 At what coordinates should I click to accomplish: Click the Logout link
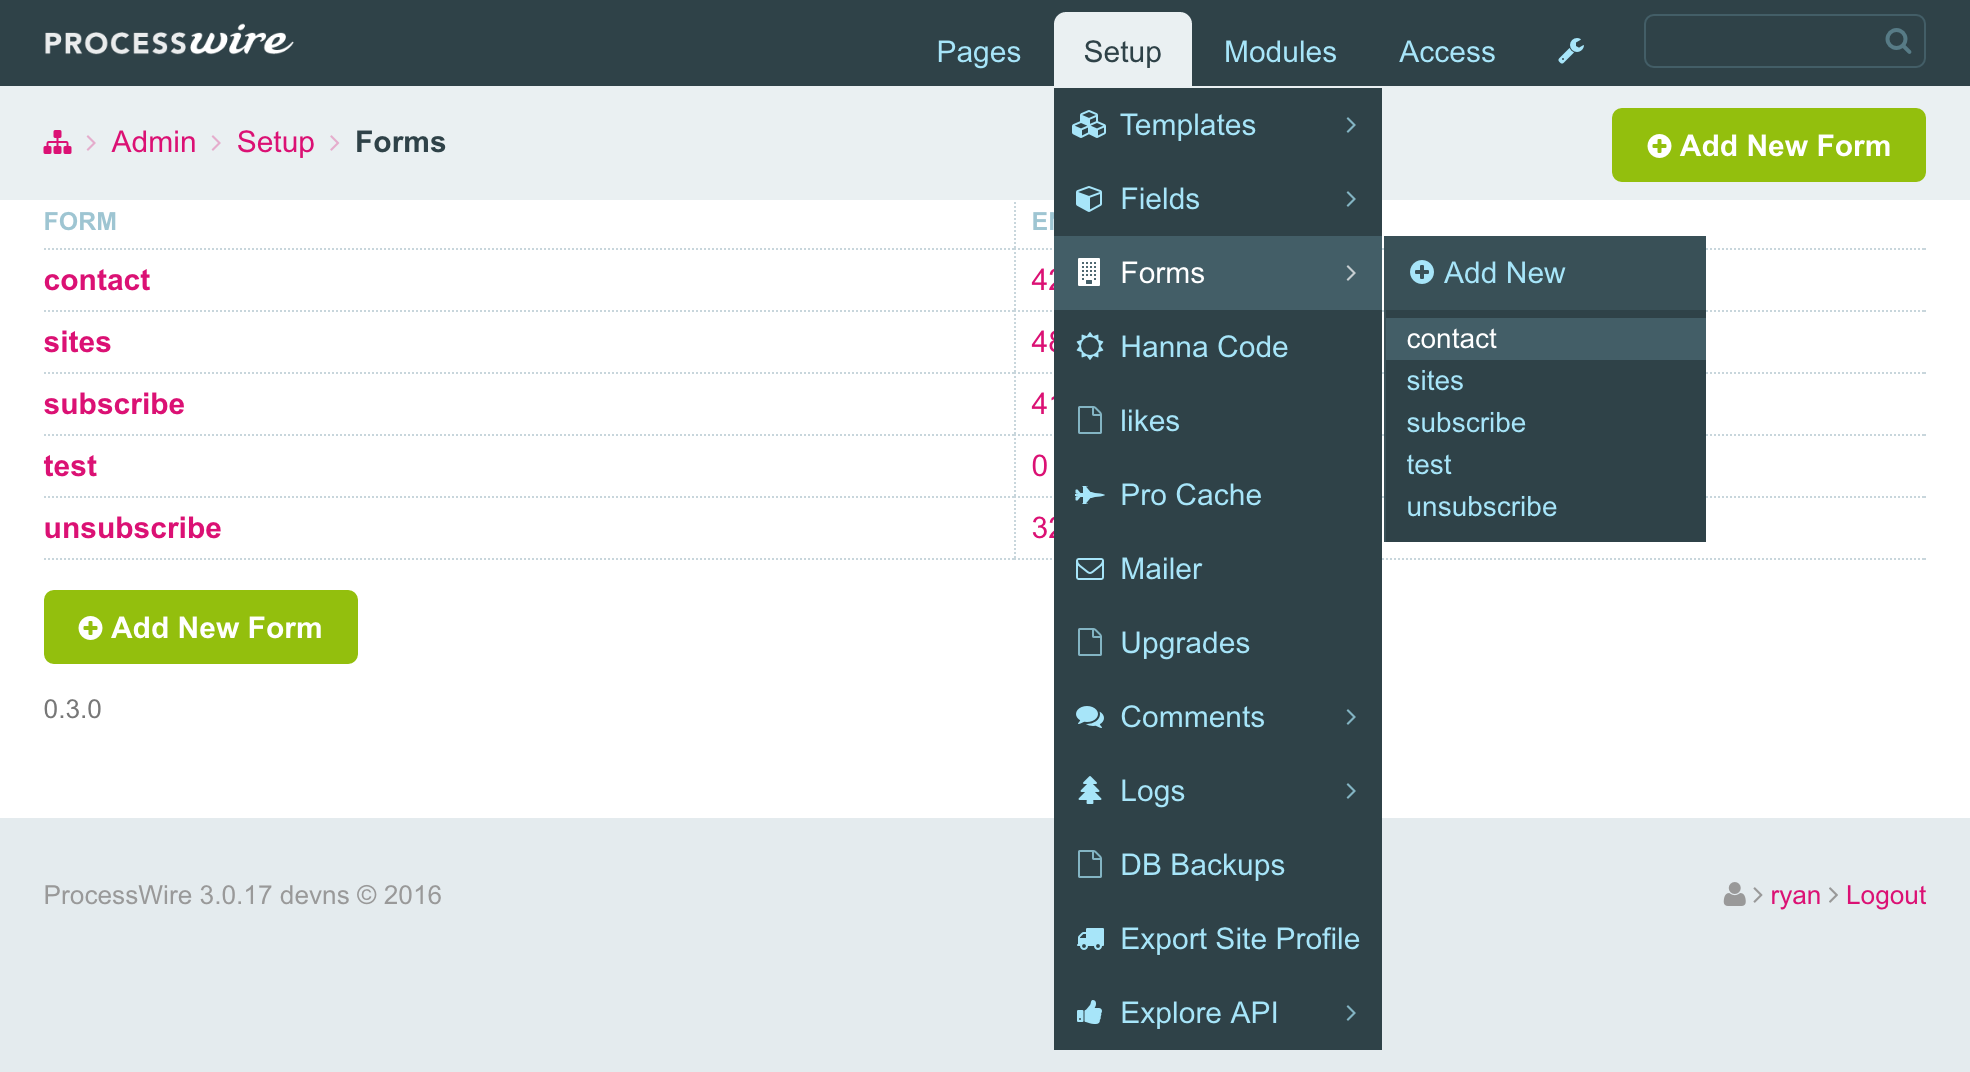[x=1885, y=895]
